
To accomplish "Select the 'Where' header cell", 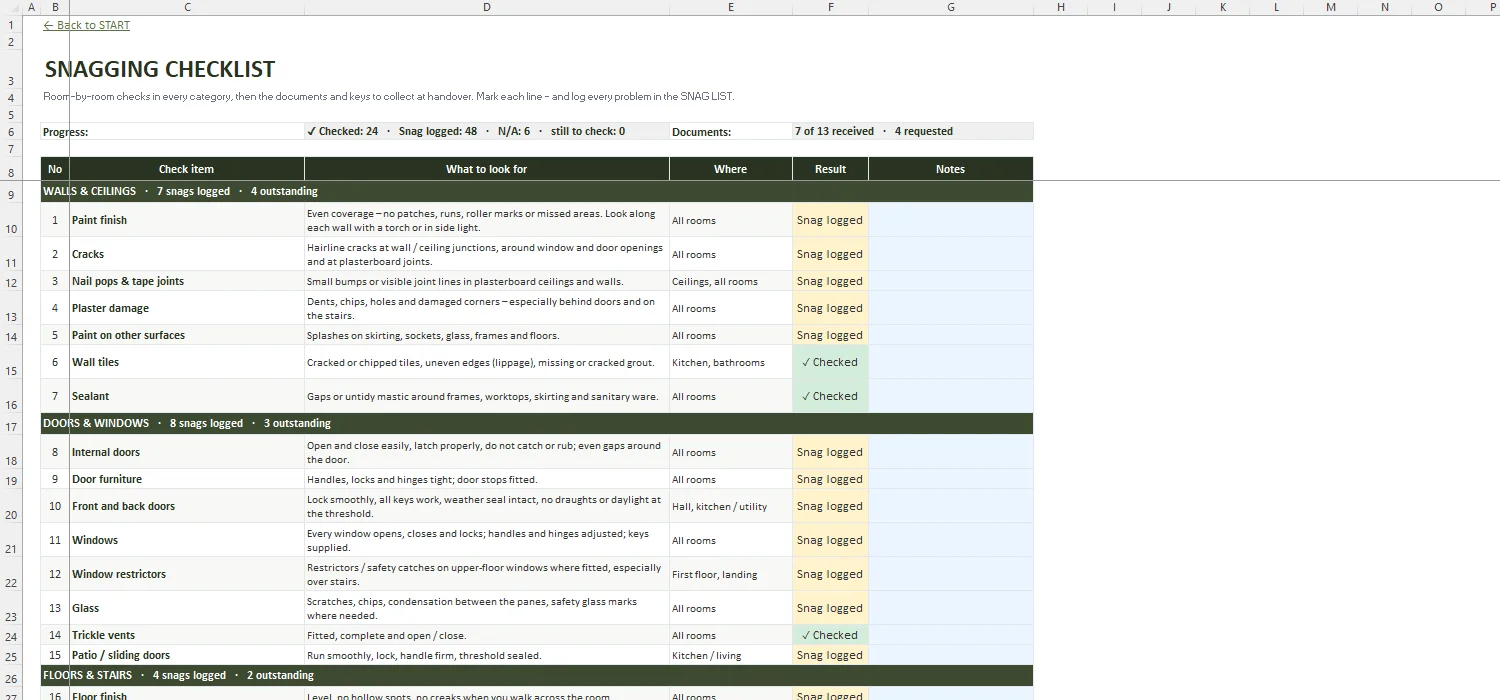I will coord(731,169).
